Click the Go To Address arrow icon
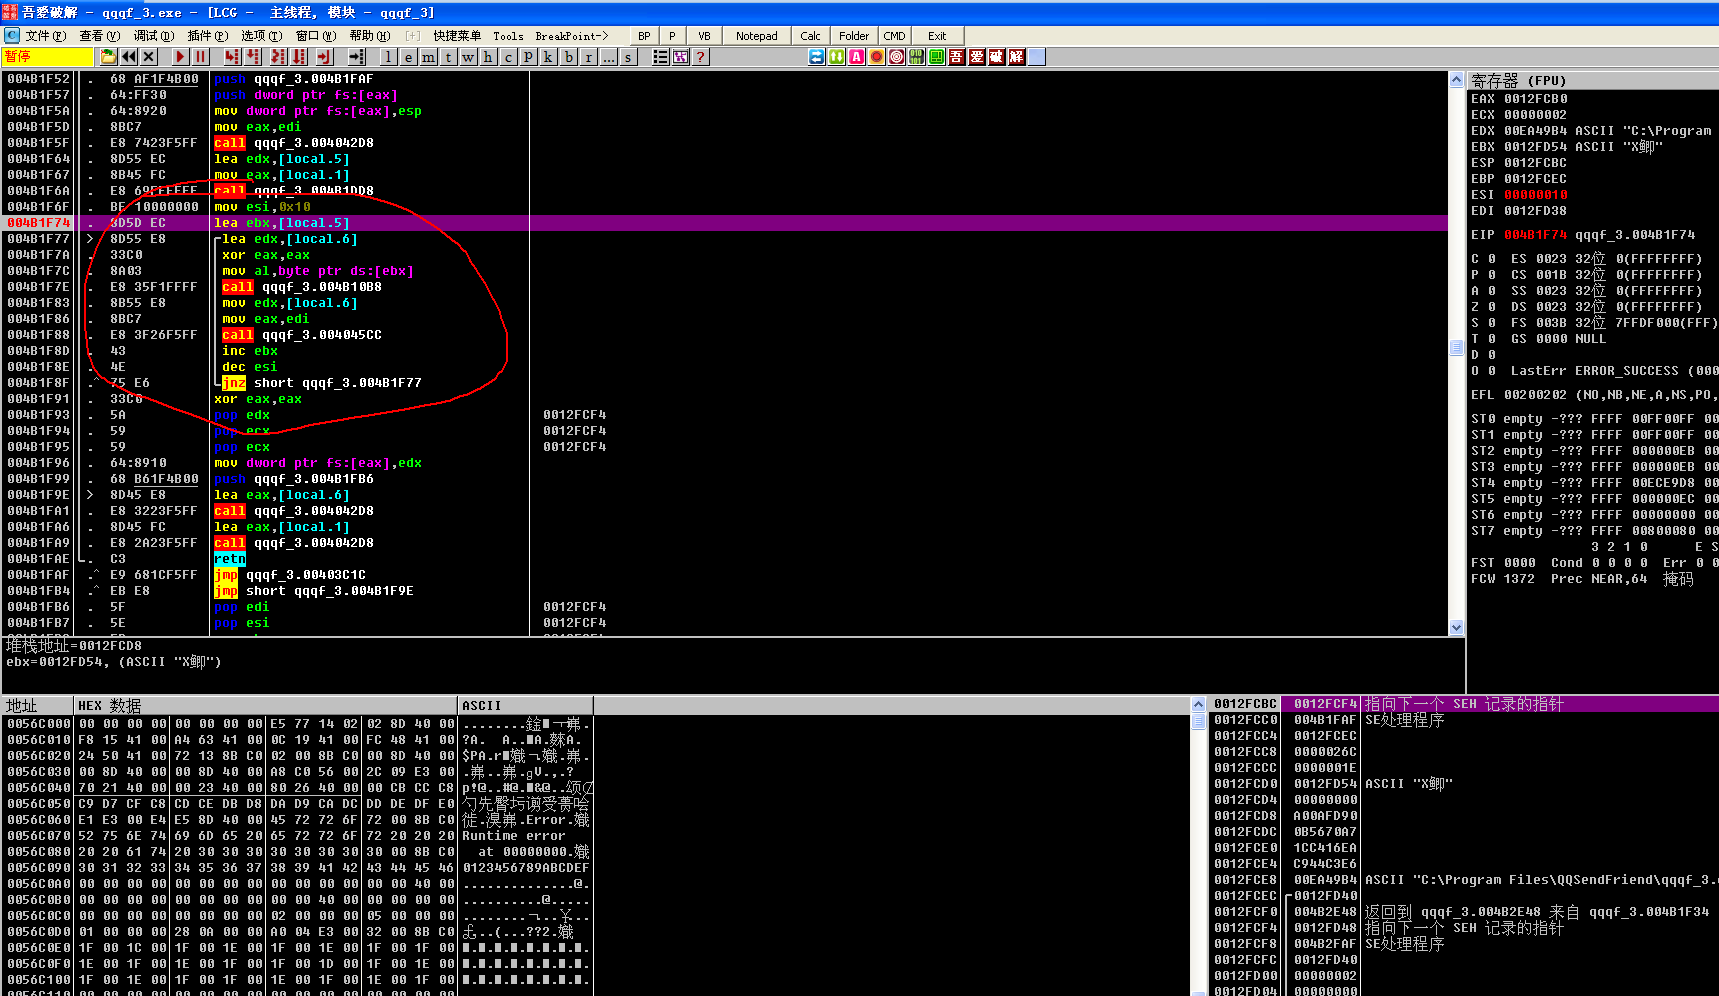The height and width of the screenshot is (996, 1719). pyautogui.click(x=356, y=57)
